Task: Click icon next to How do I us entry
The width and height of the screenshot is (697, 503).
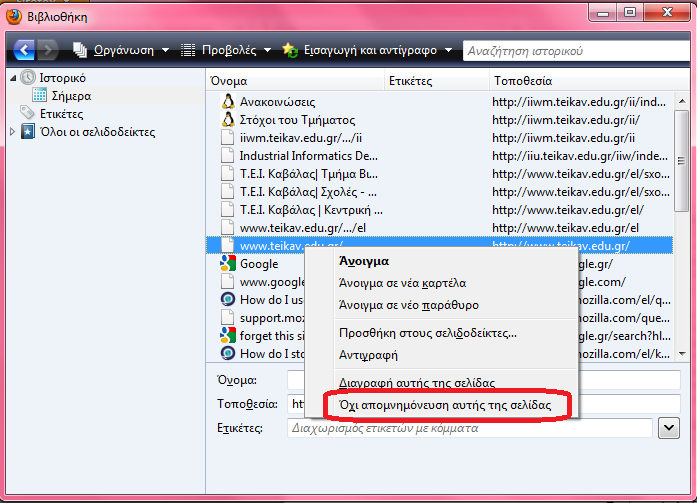Action: coord(228,299)
